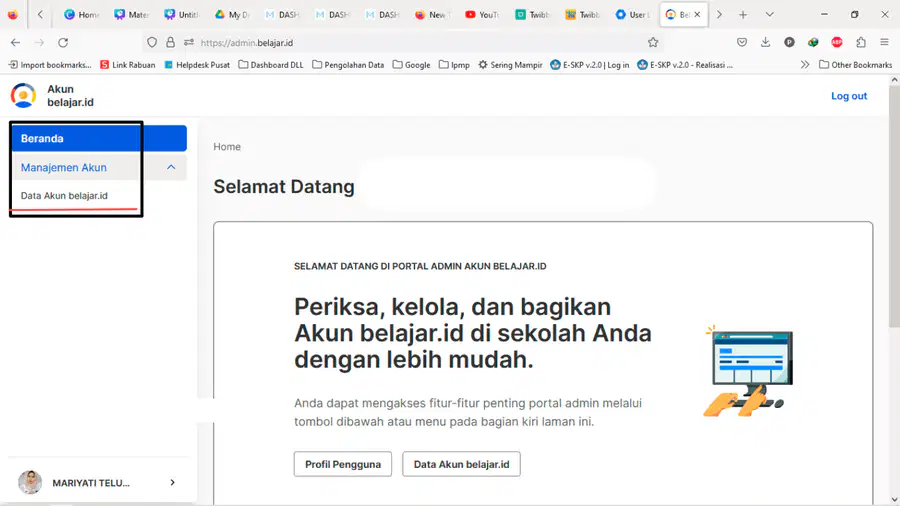Image resolution: width=900 pixels, height=506 pixels.
Task: Open the E-SKP v.2.0 | Log in bookmark
Action: (x=589, y=65)
